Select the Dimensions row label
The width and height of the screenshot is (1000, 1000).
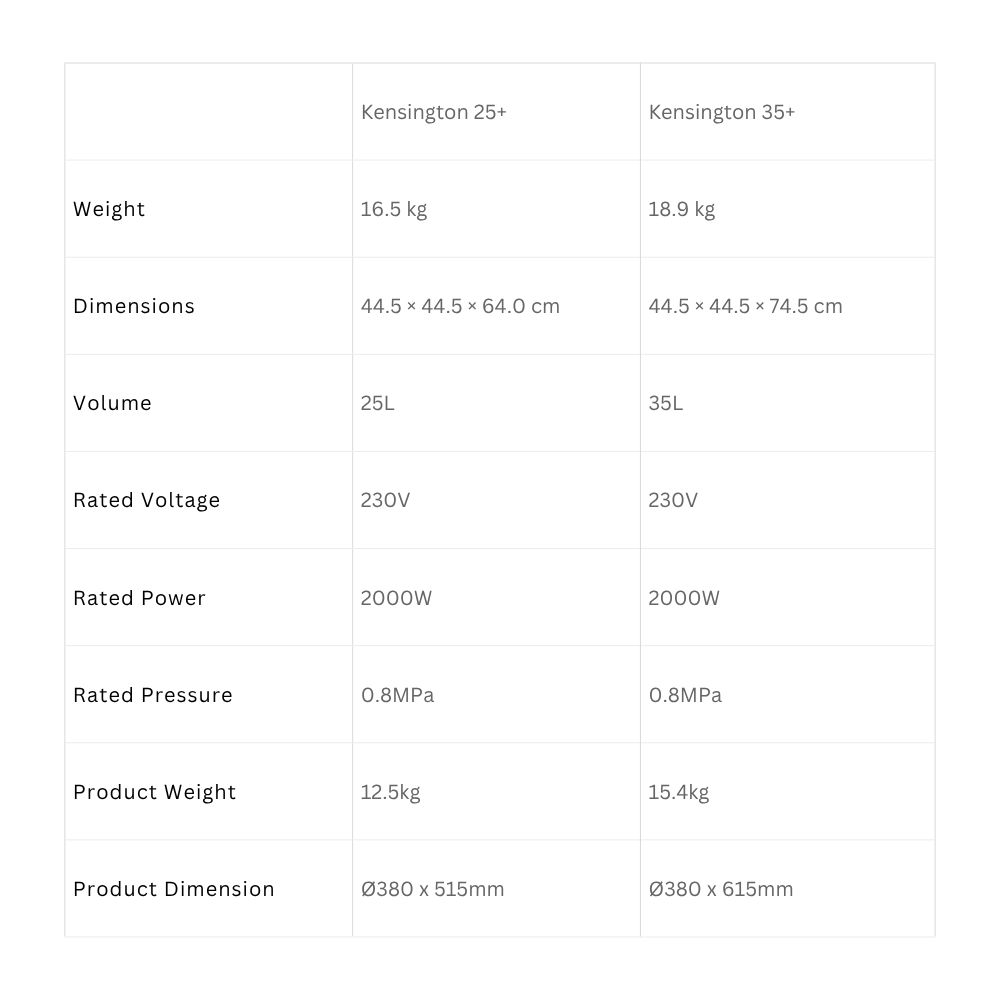pos(134,306)
